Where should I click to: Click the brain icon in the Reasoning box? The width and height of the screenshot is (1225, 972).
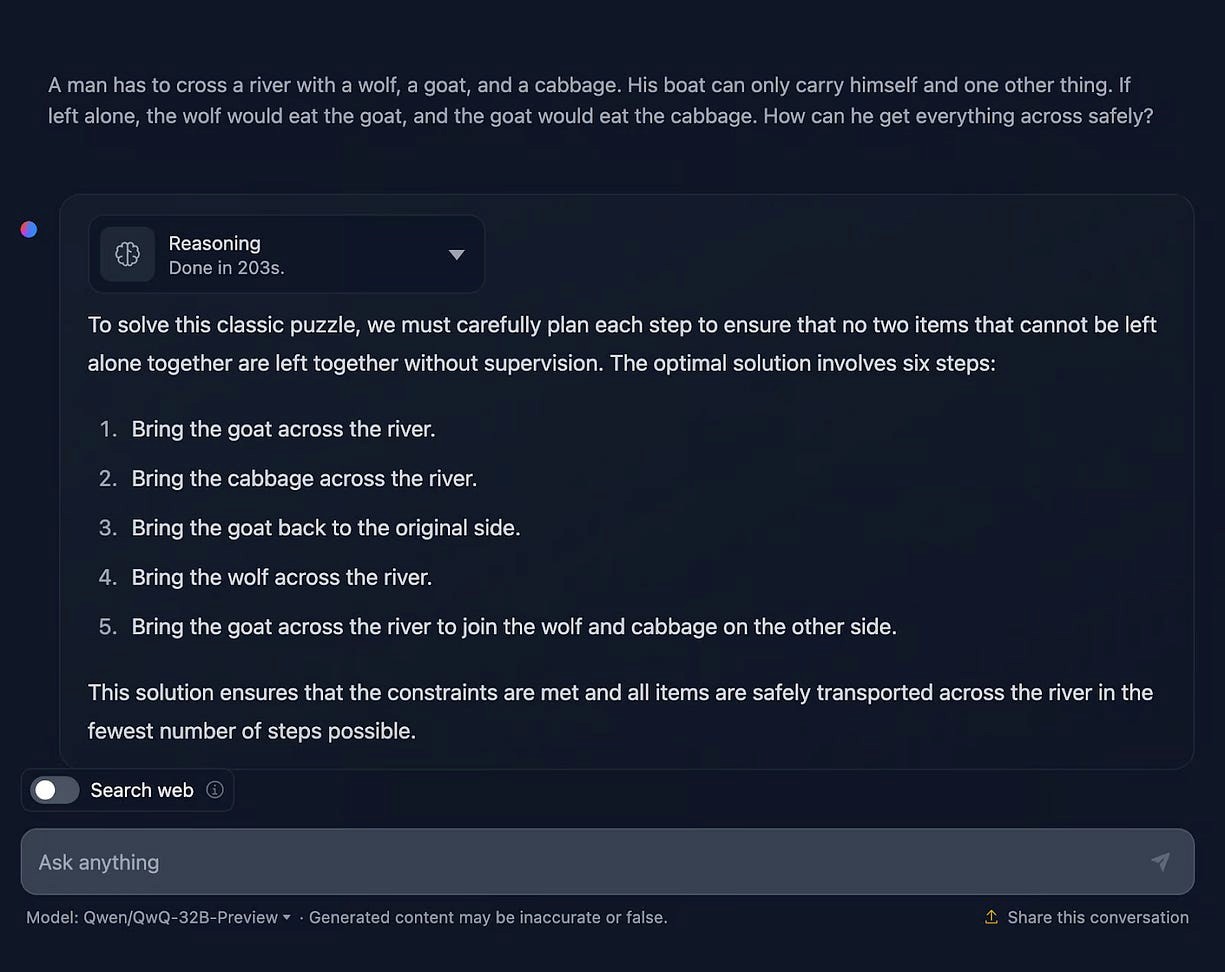(x=127, y=254)
